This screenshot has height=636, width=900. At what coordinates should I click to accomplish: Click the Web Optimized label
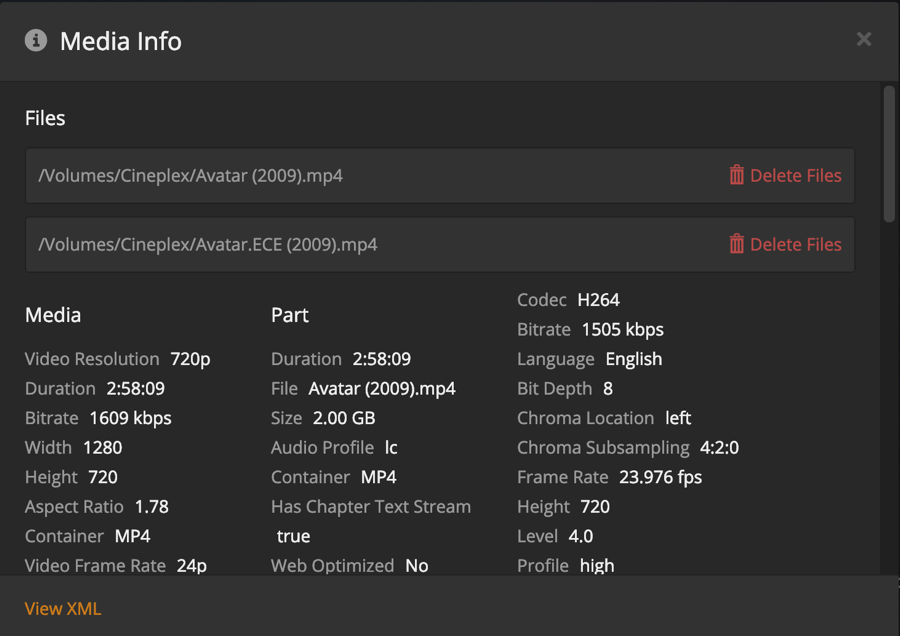[332, 566]
